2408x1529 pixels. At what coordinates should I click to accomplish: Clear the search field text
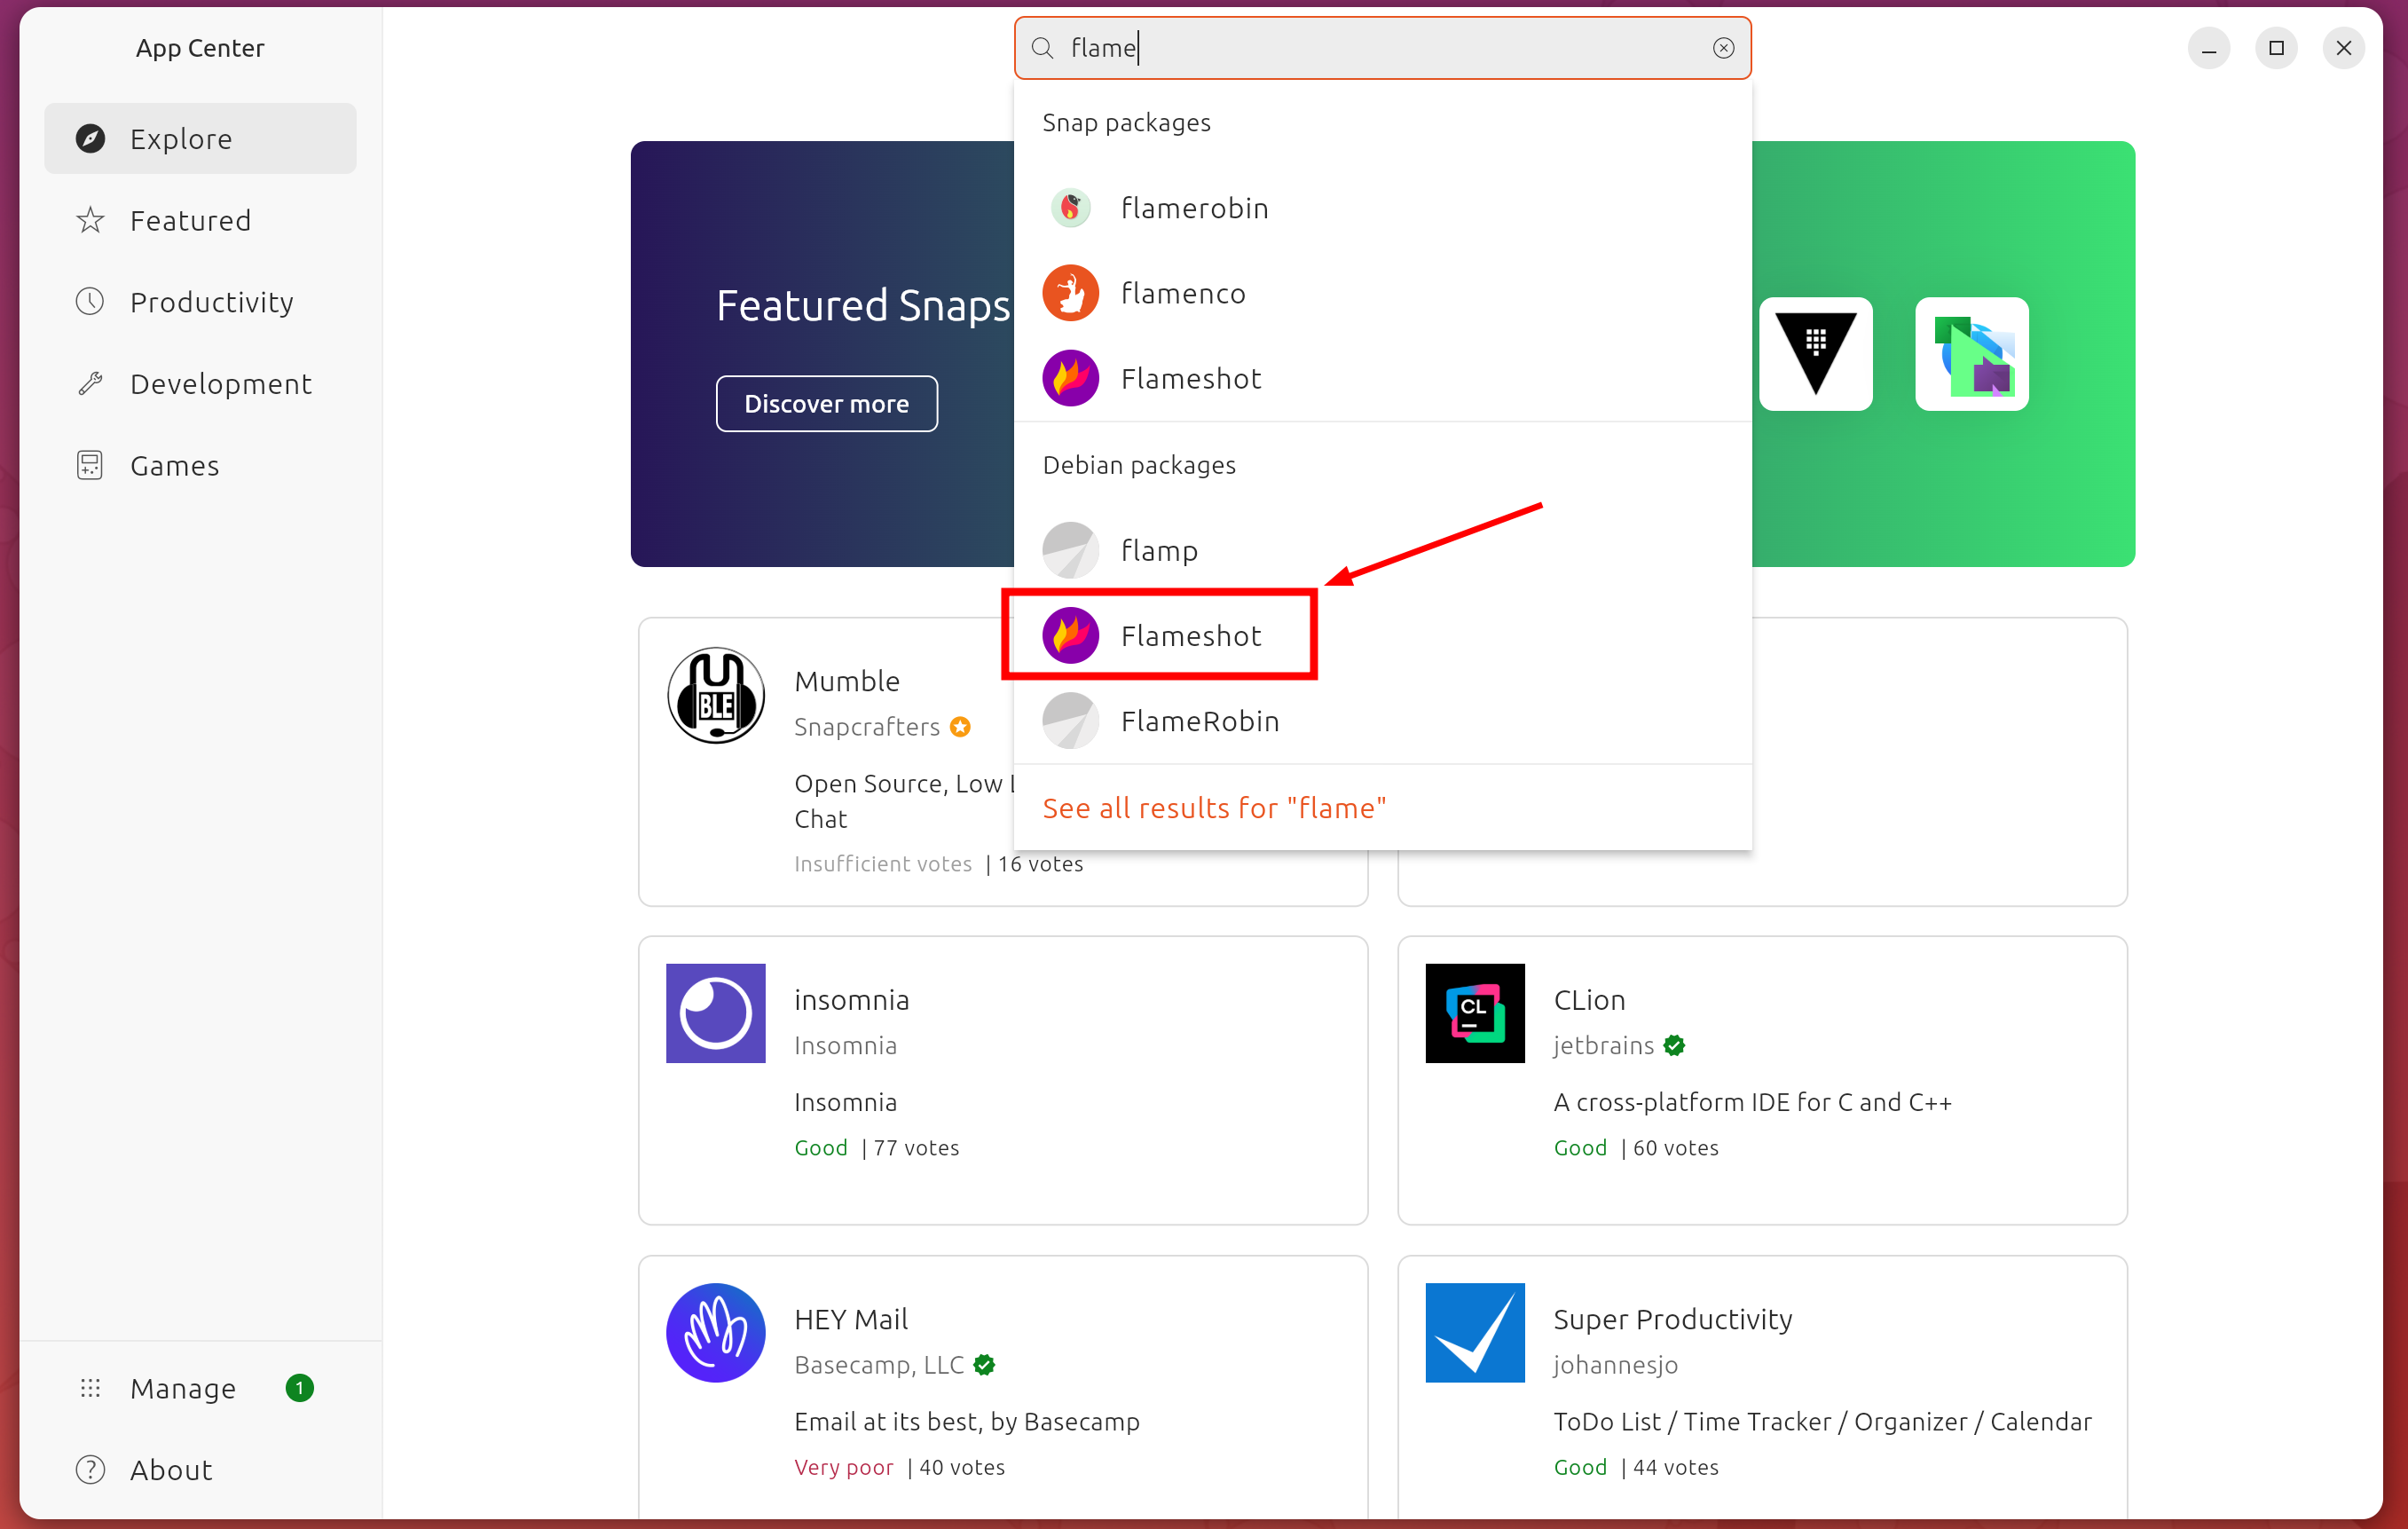point(1723,48)
